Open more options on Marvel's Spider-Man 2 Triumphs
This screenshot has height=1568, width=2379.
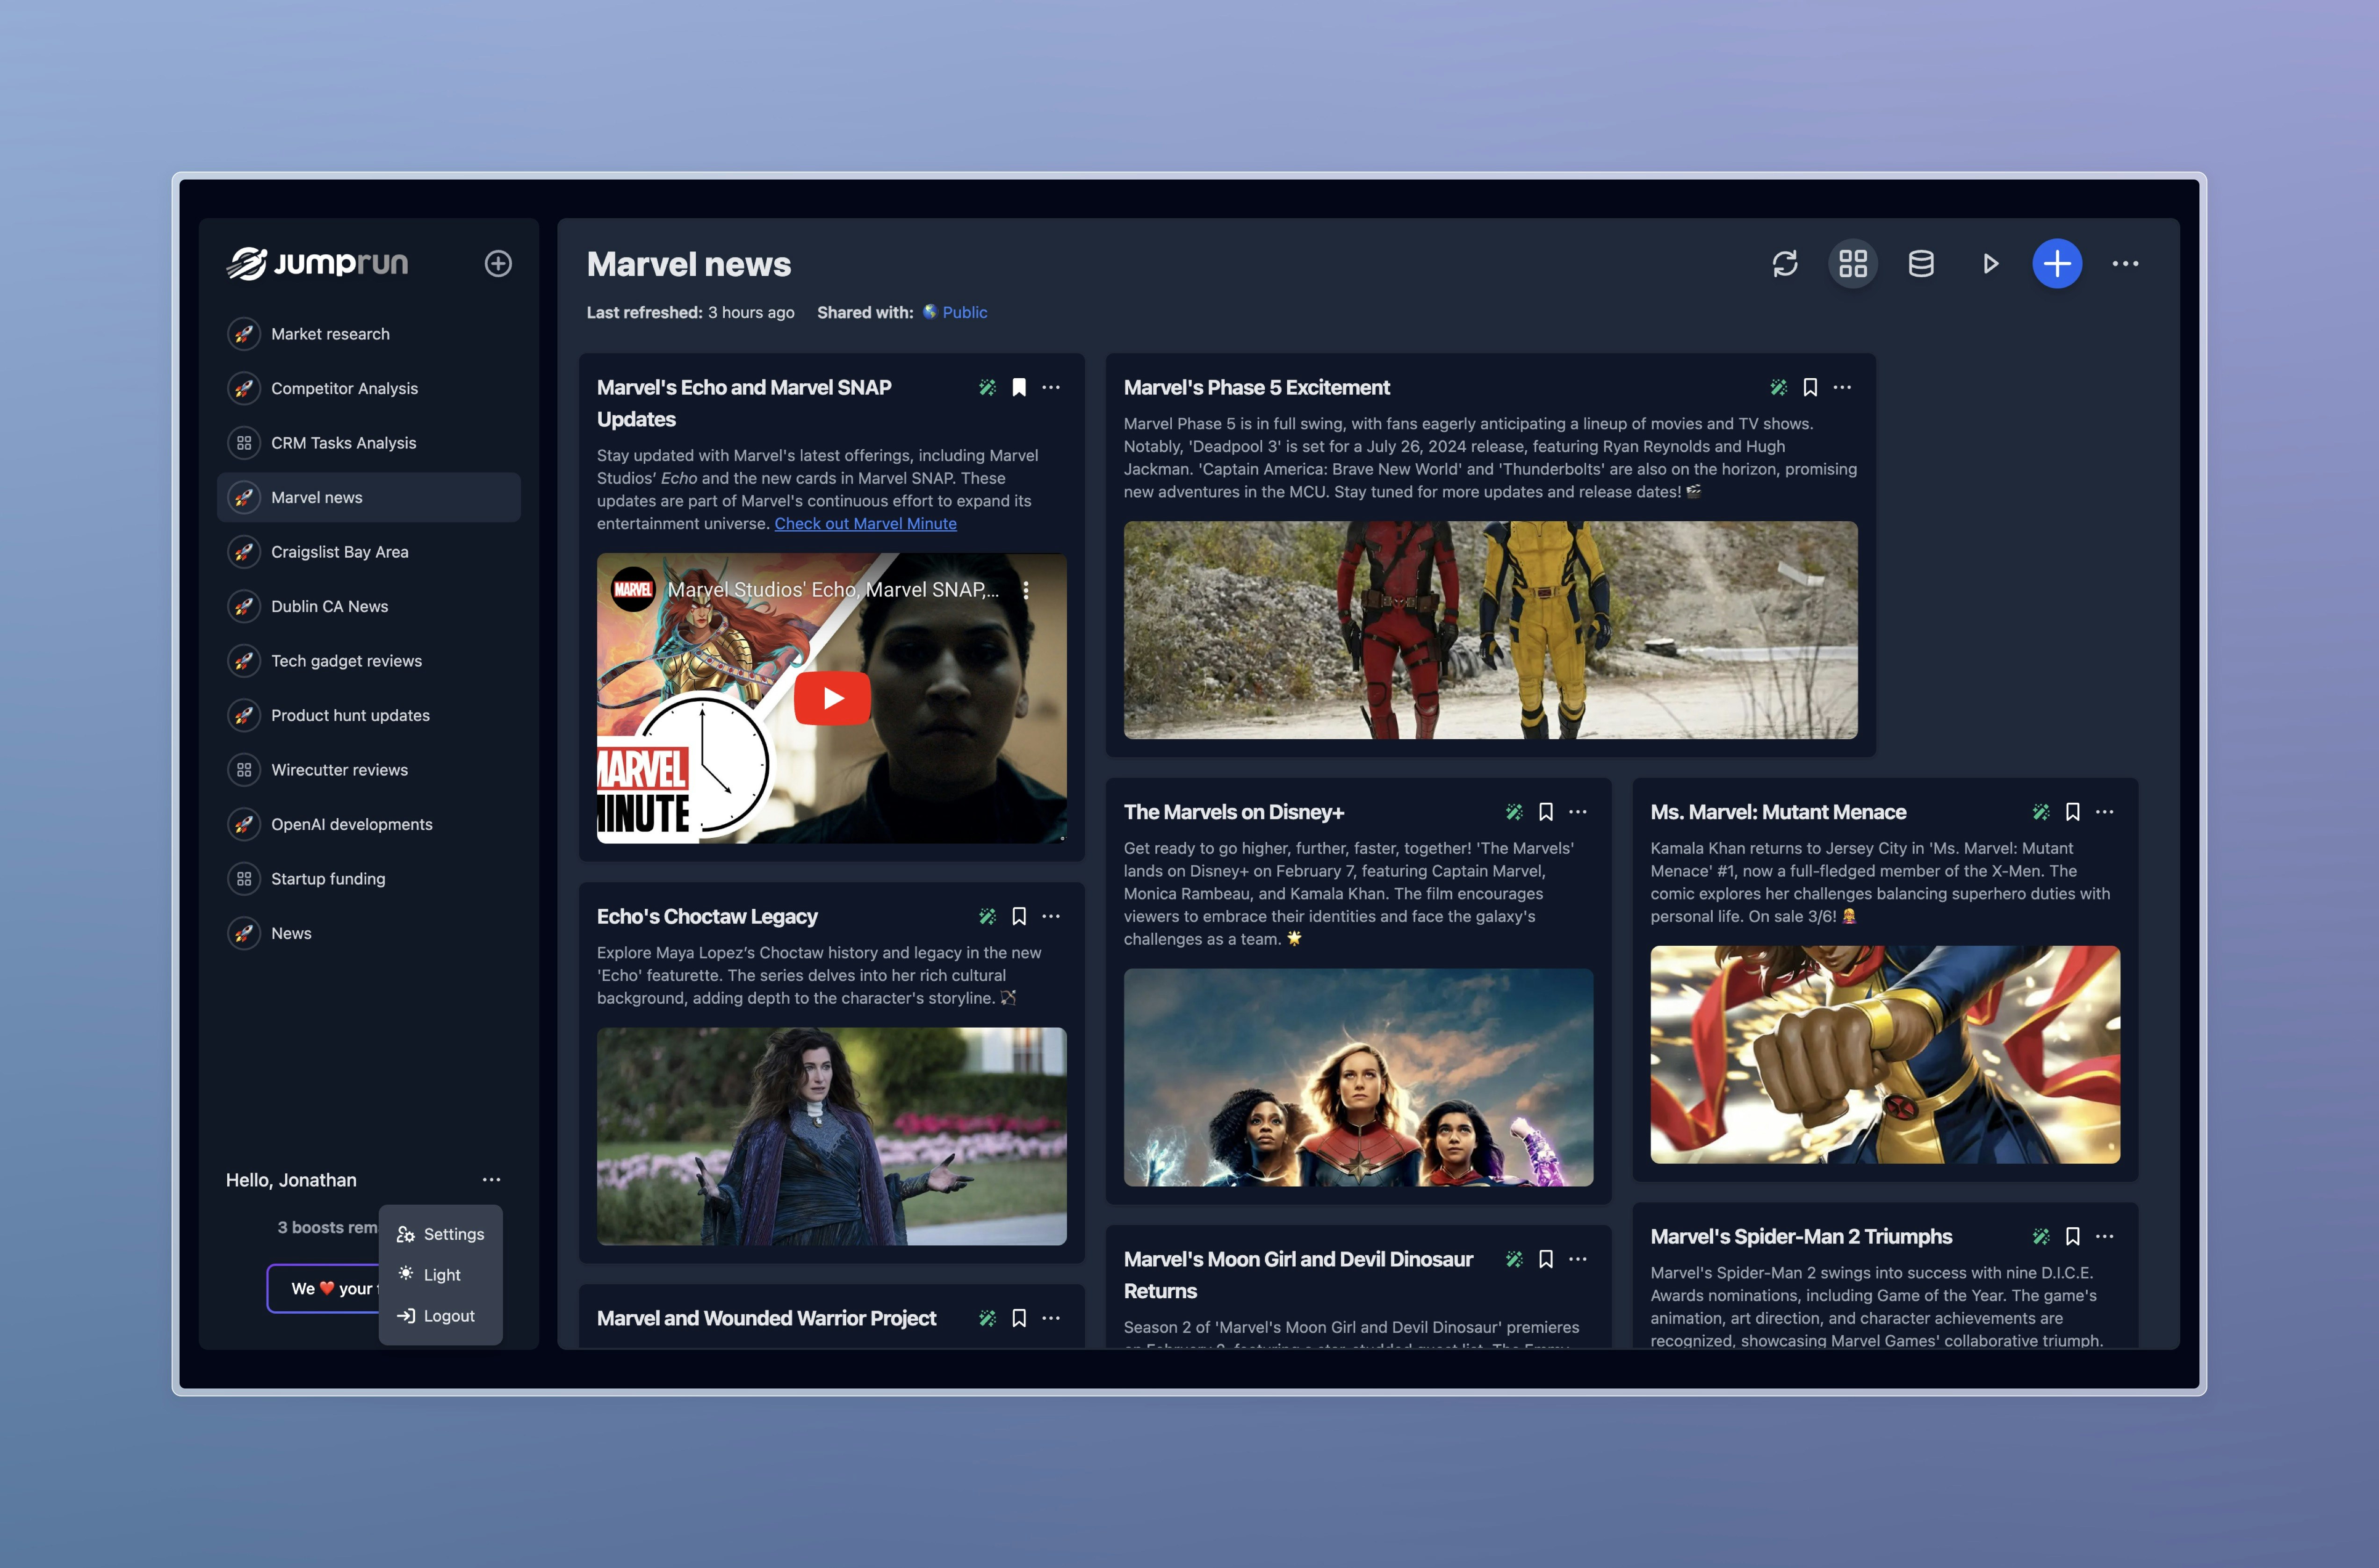click(2105, 1237)
